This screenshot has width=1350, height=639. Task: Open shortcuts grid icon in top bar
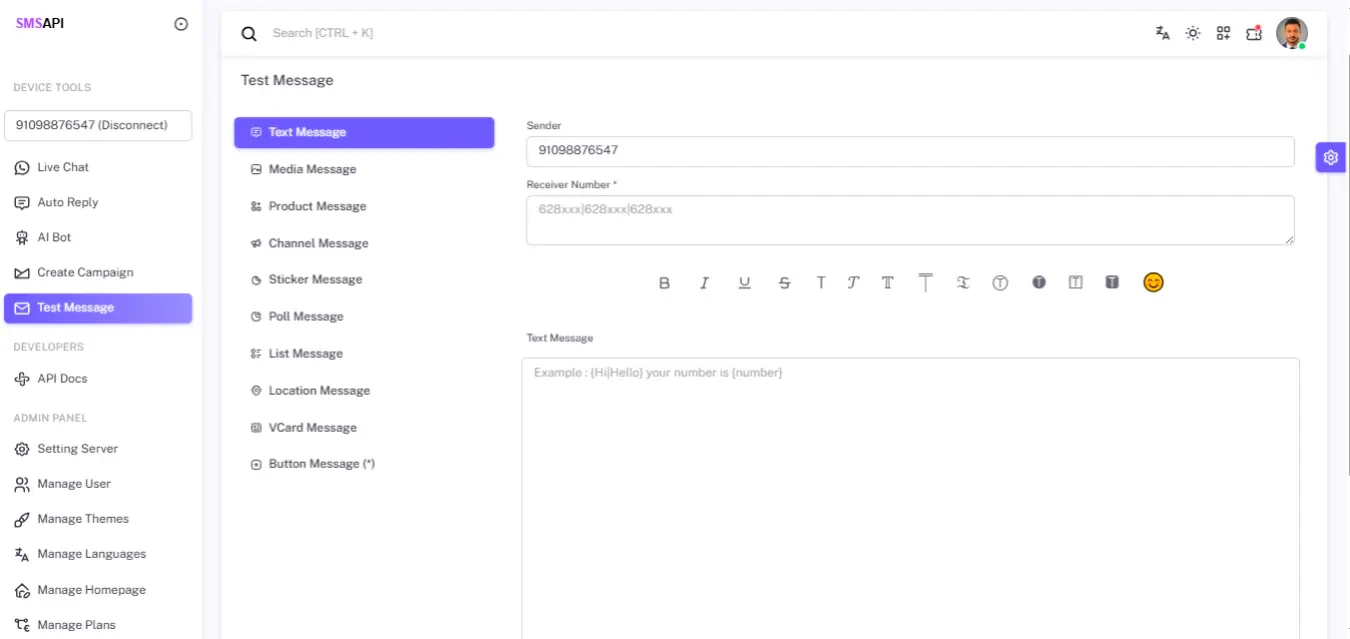[1223, 33]
